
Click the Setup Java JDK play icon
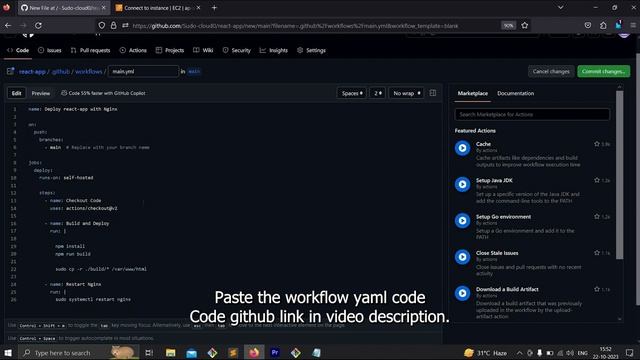pos(462,184)
